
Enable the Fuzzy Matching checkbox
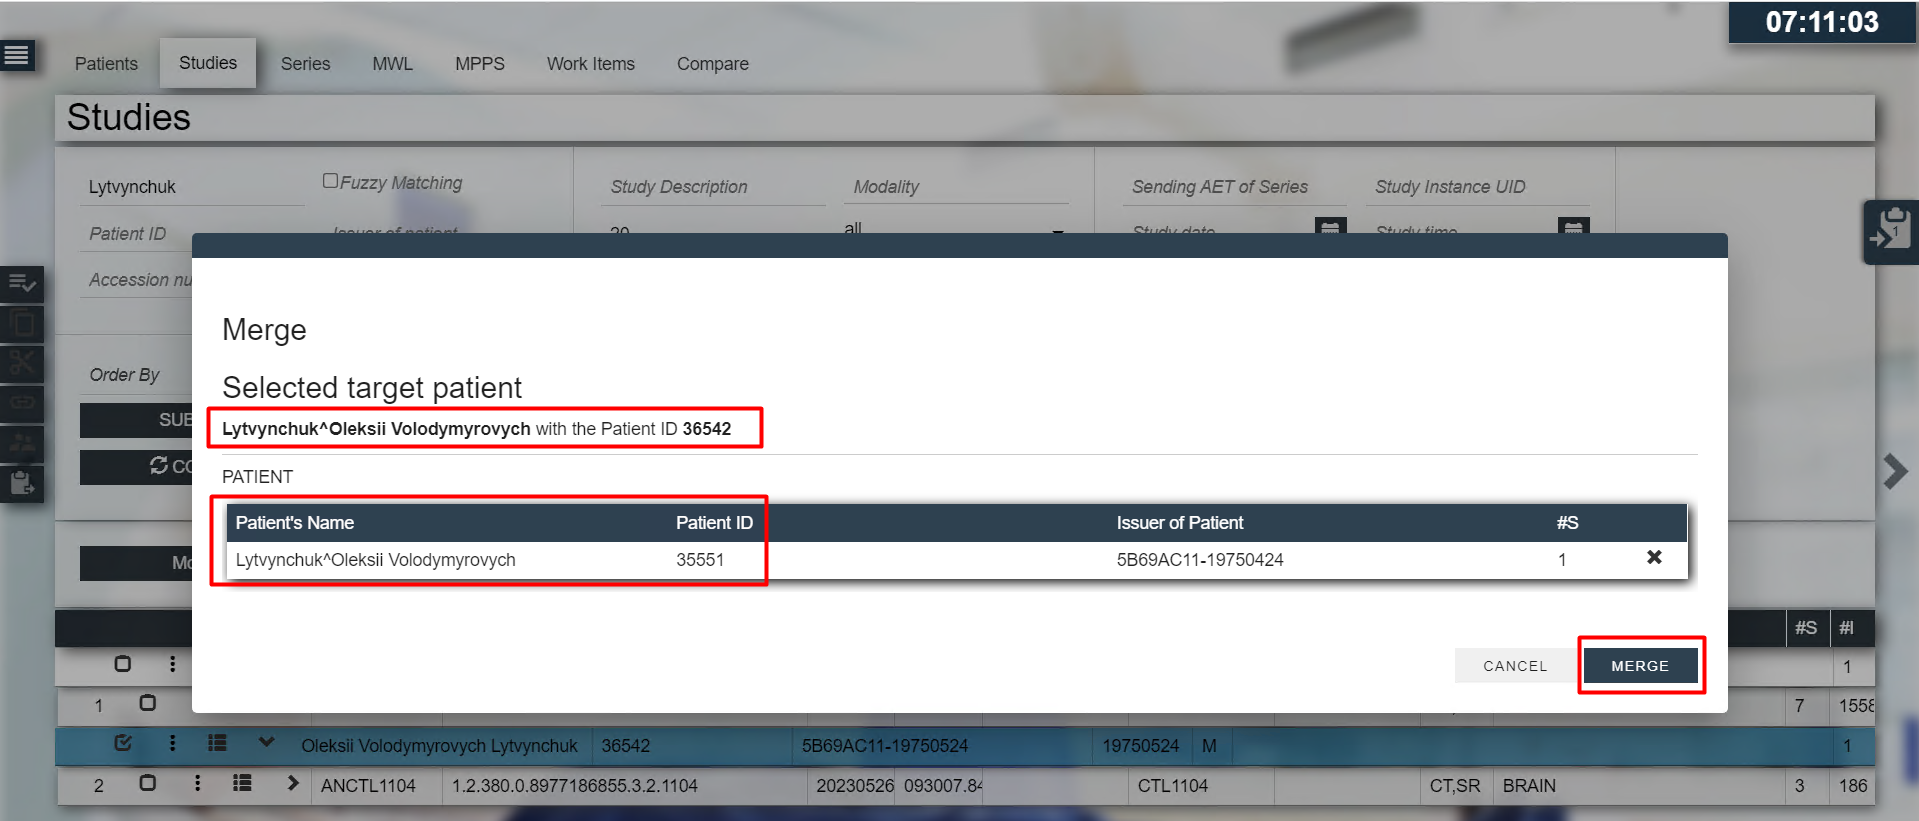[330, 181]
